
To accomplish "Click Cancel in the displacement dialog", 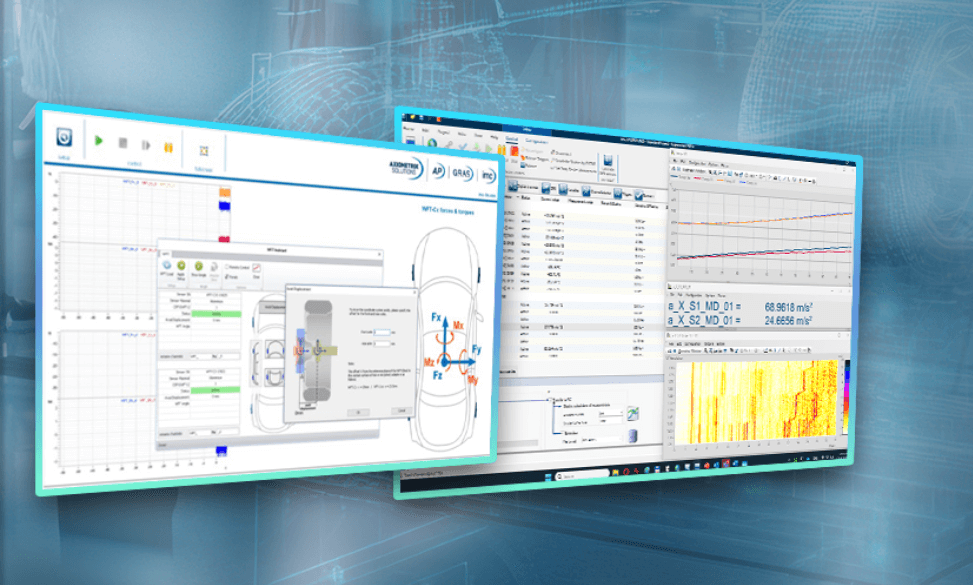I will [x=400, y=411].
